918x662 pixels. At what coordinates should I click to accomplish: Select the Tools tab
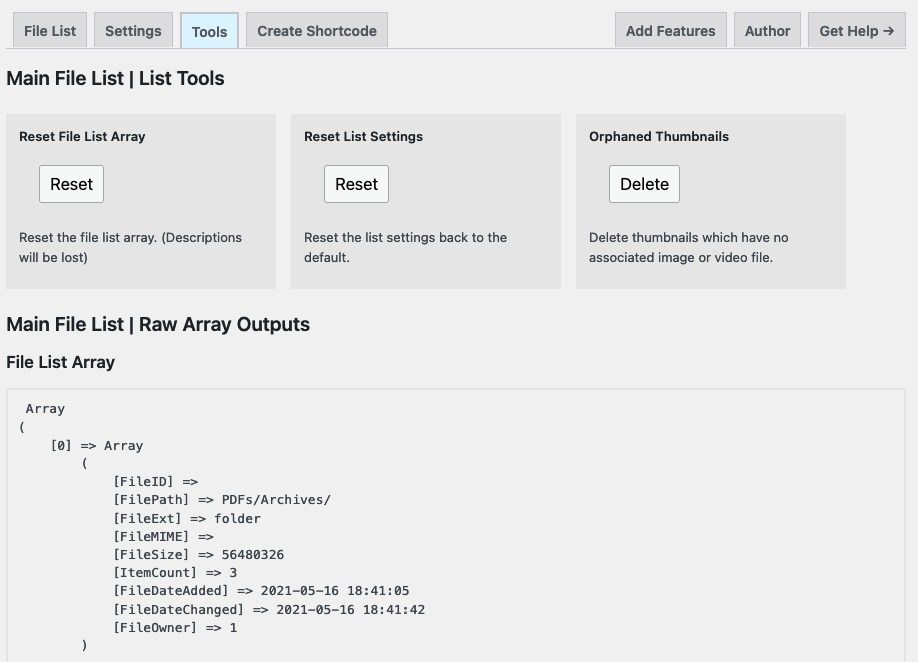point(209,31)
